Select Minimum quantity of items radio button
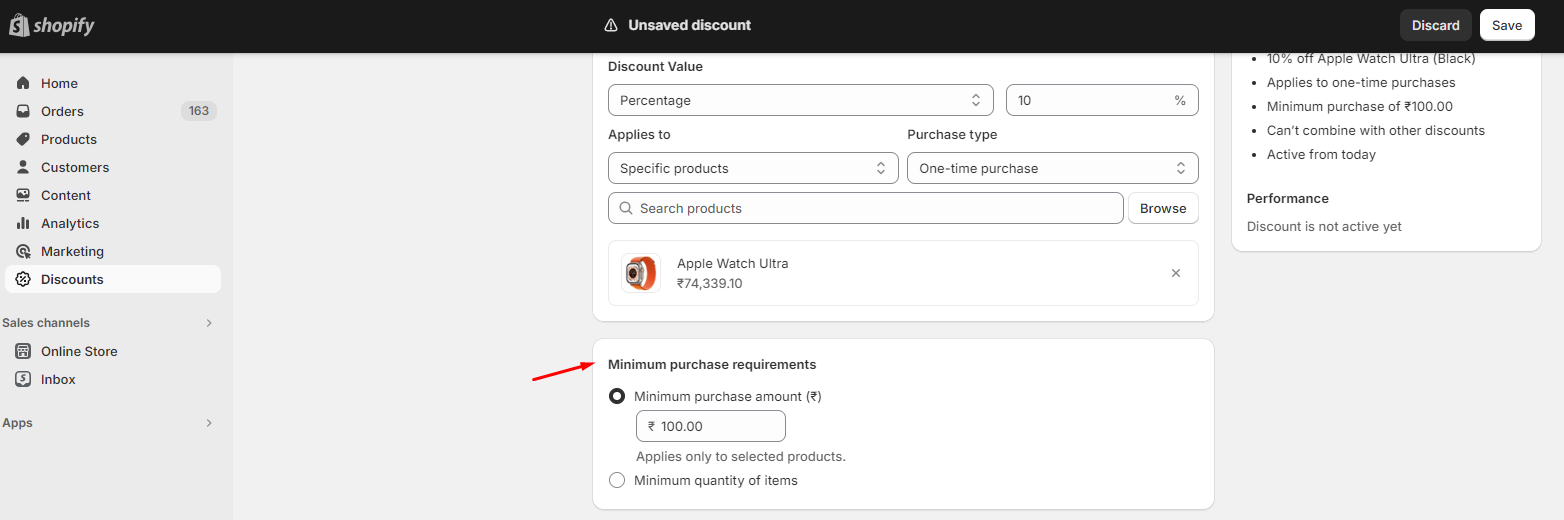The image size is (1564, 520). pos(617,480)
